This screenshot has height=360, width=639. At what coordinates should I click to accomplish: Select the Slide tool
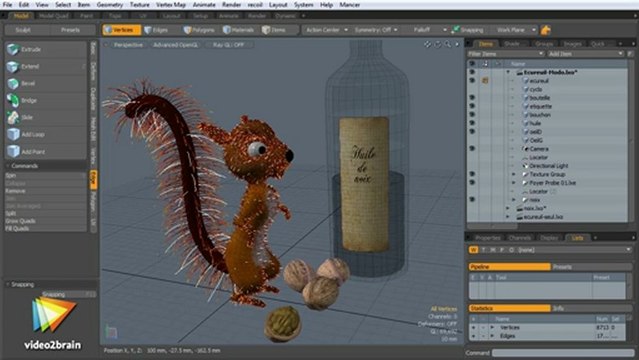click(46, 117)
